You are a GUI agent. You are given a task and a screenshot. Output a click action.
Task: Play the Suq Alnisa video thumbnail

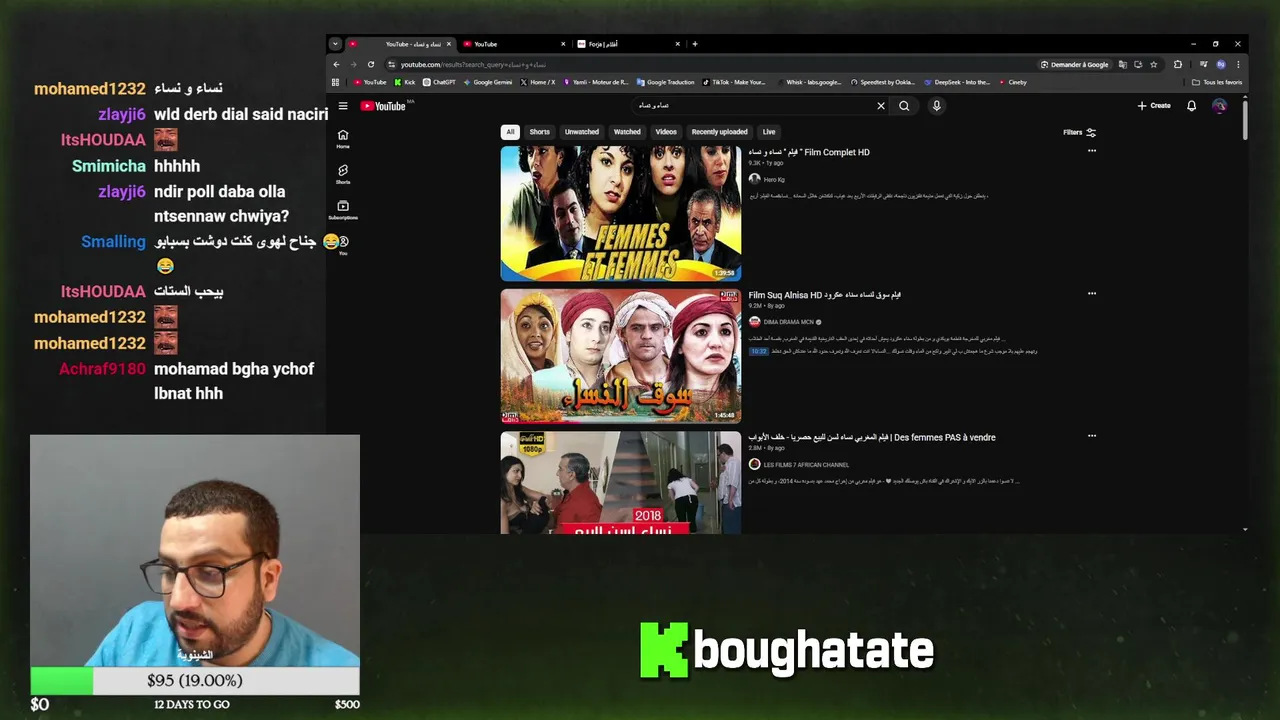(x=621, y=356)
